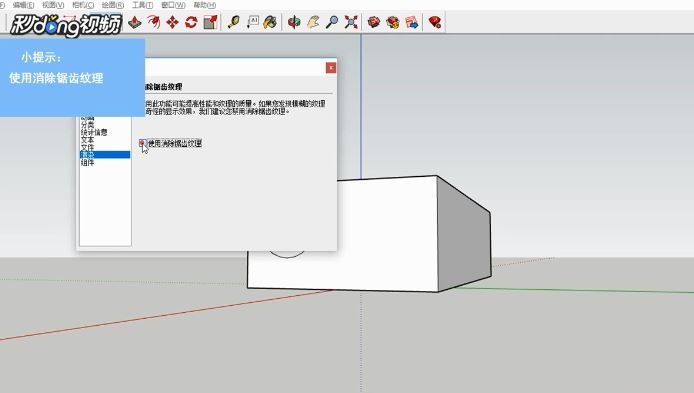Click the Zoom Extents tool
Image resolution: width=694 pixels, height=393 pixels.
click(x=351, y=22)
